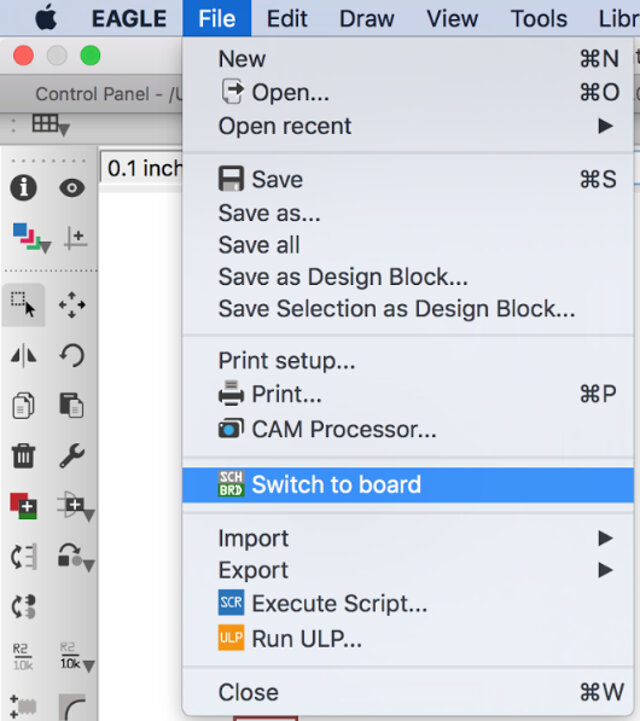The image size is (640, 721).
Task: Click the Add Part icon
Action: point(23,506)
